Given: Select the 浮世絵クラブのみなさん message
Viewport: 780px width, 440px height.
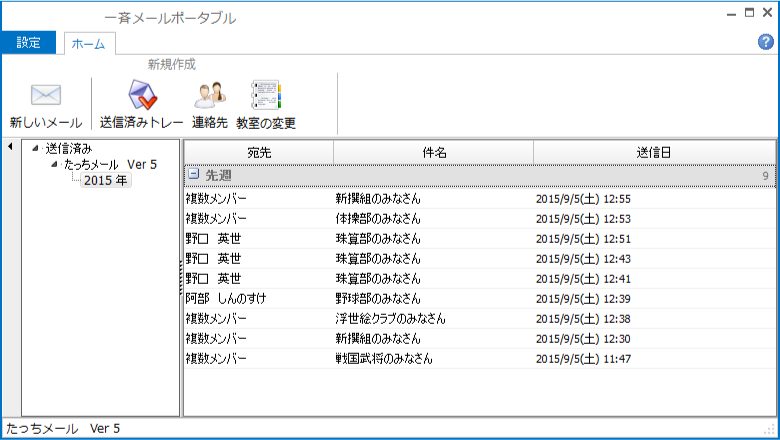Looking at the screenshot, I should pyautogui.click(x=480, y=319).
